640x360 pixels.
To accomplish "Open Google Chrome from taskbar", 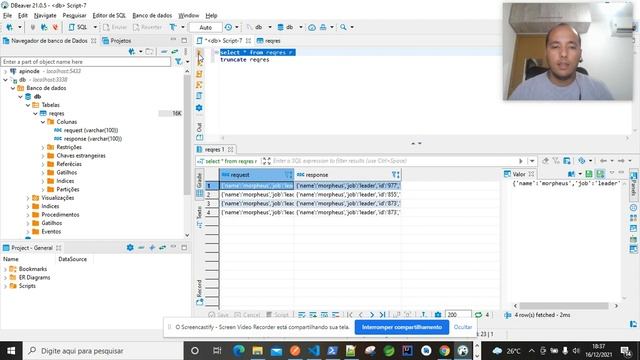I will [x=444, y=351].
